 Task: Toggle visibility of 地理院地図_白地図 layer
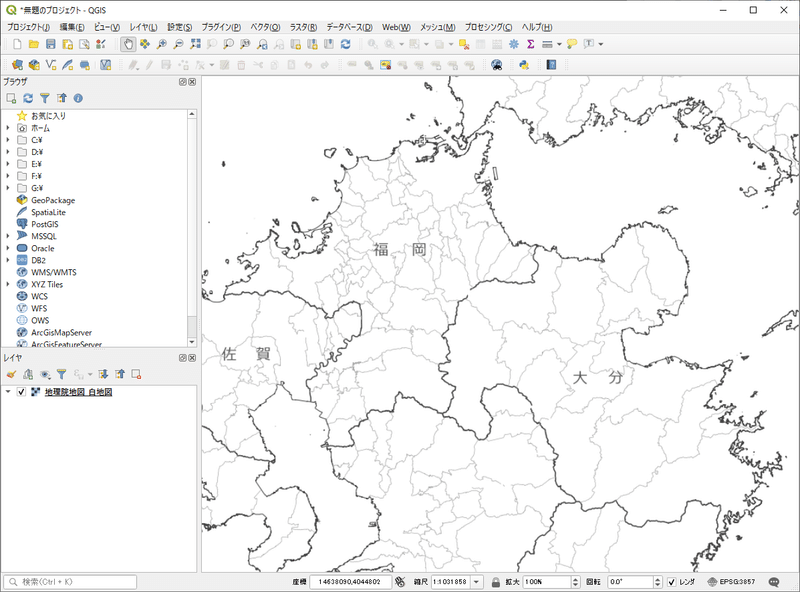point(21,392)
